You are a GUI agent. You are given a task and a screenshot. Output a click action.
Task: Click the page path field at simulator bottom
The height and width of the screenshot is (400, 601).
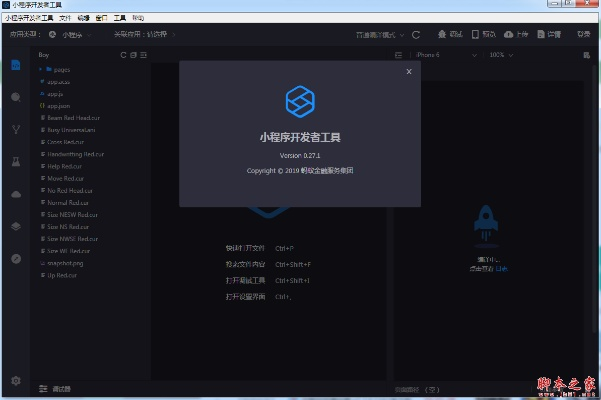tap(417, 390)
